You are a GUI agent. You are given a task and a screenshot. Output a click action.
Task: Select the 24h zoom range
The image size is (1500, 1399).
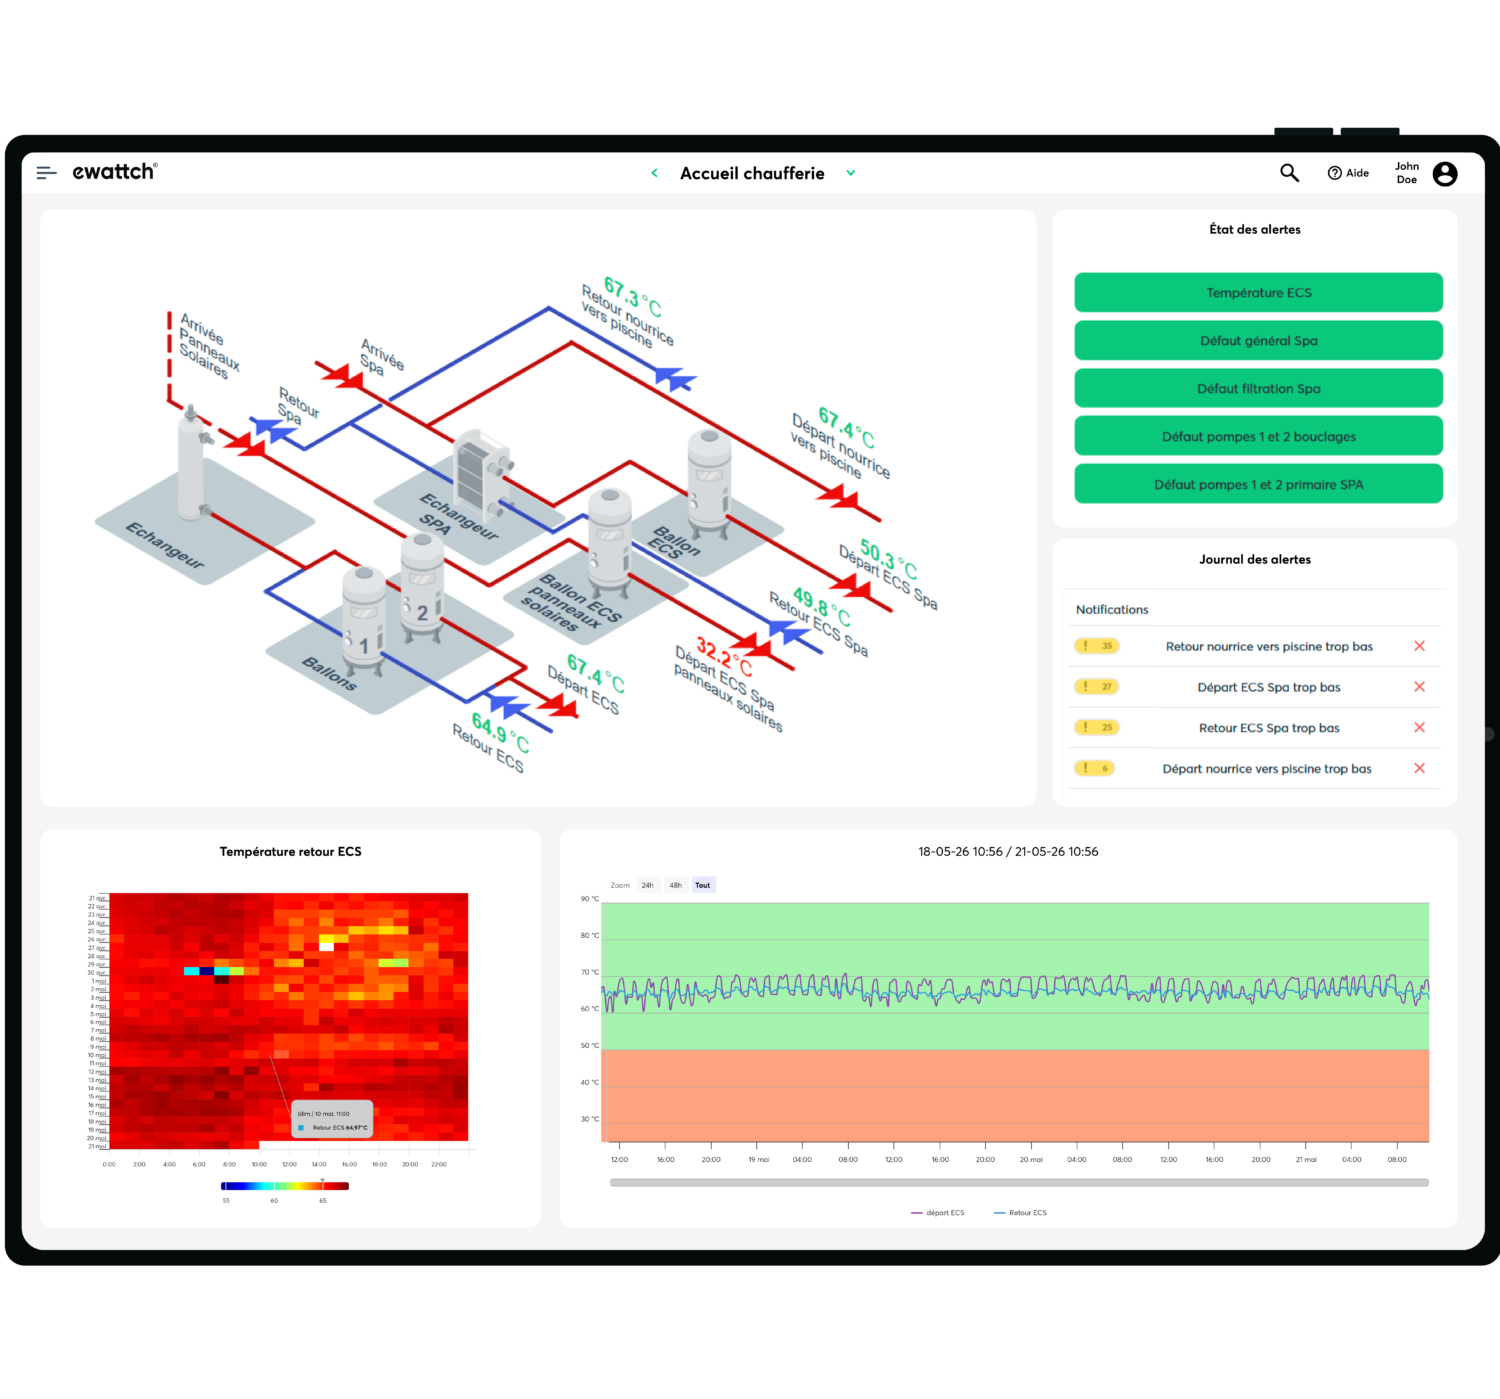point(648,885)
